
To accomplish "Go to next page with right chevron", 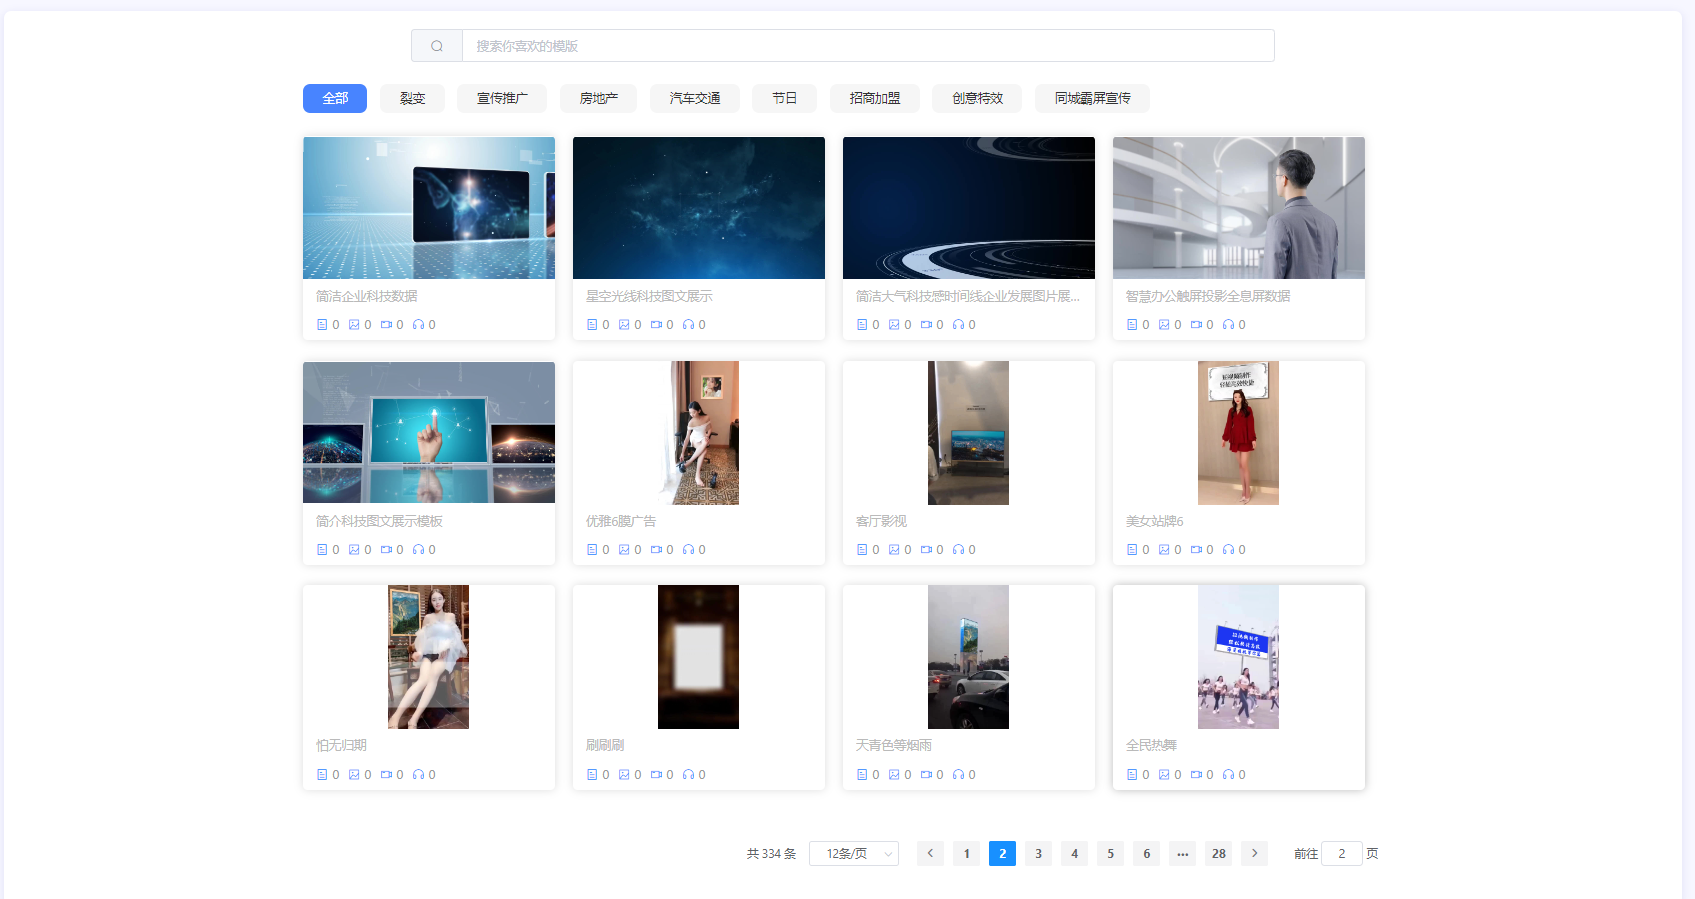I will pyautogui.click(x=1254, y=853).
